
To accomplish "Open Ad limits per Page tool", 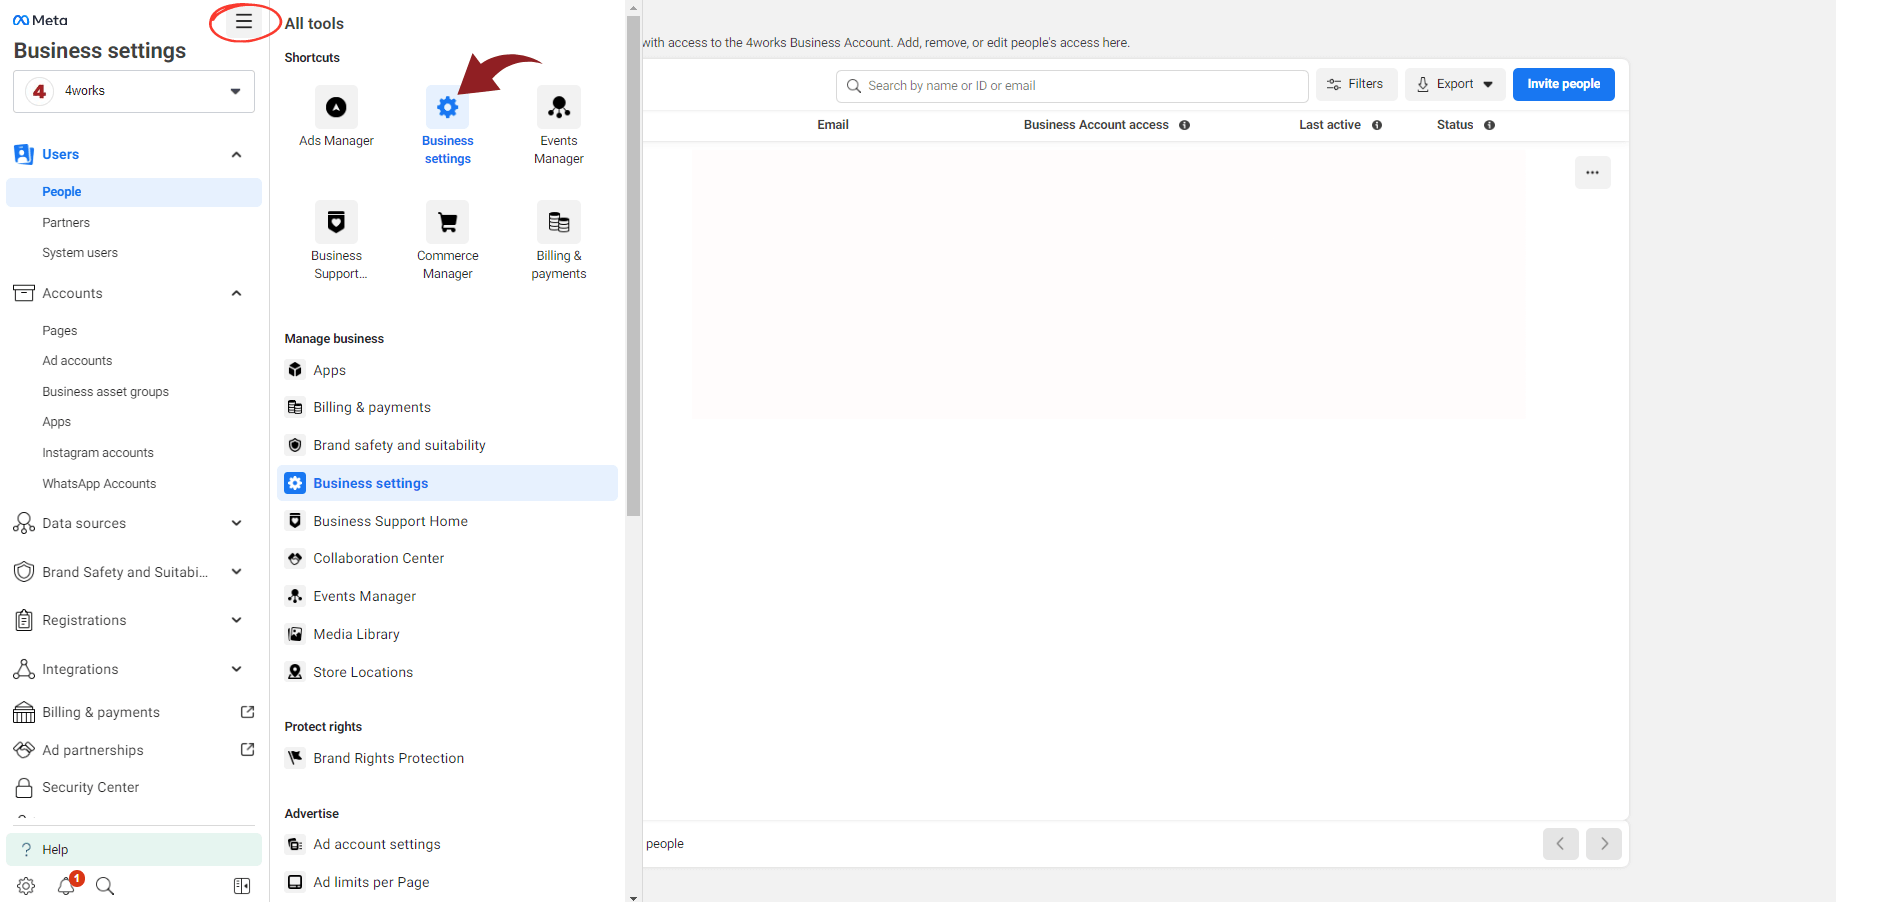I will pyautogui.click(x=447, y=882).
